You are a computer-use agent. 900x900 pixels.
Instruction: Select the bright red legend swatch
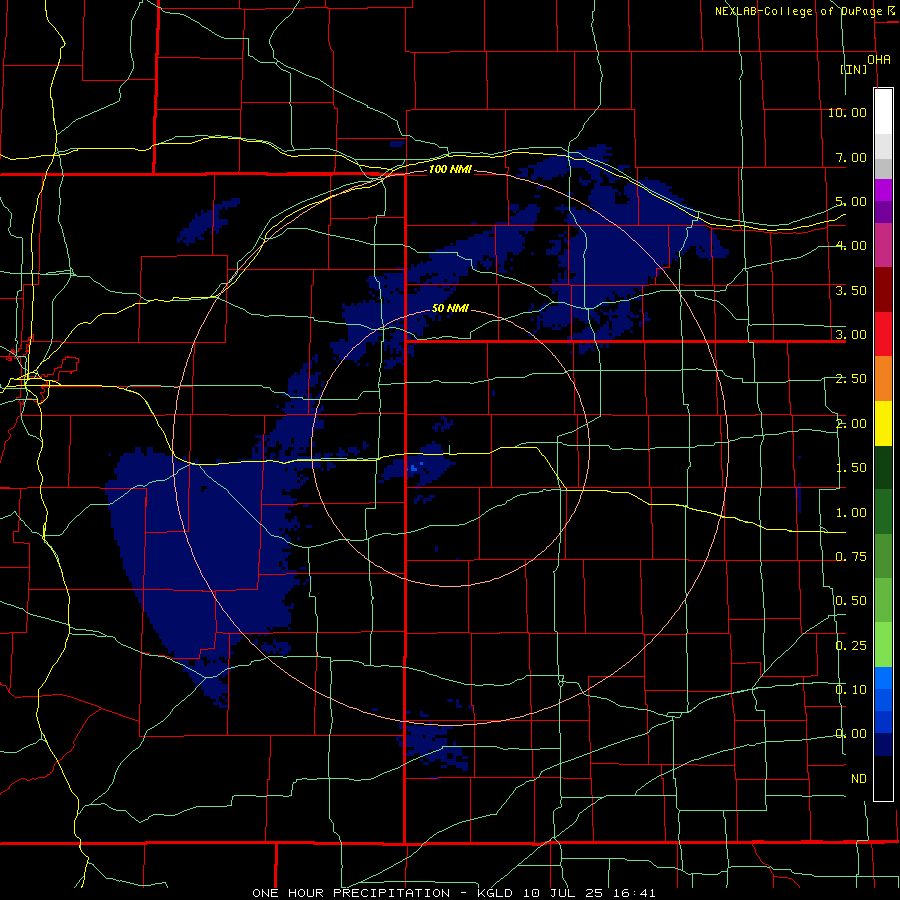[x=883, y=335]
